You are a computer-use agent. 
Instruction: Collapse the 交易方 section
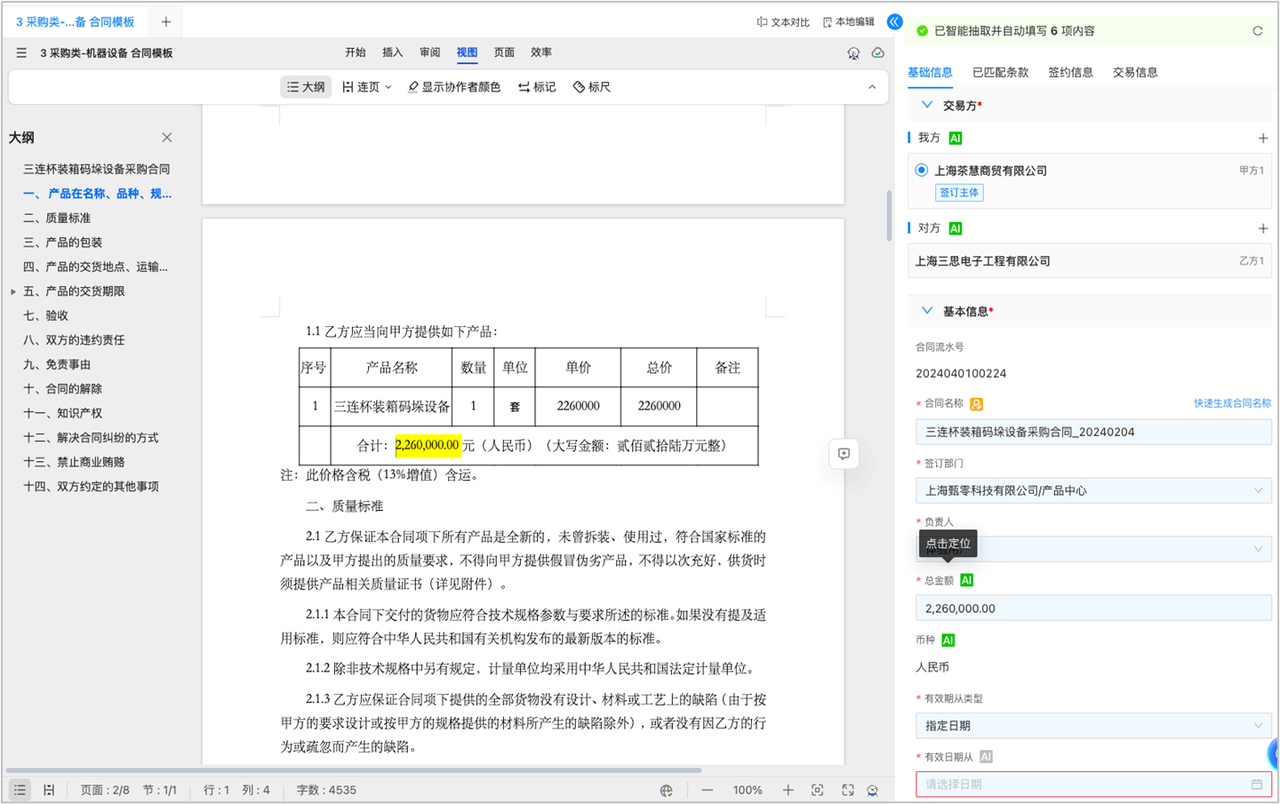925,105
